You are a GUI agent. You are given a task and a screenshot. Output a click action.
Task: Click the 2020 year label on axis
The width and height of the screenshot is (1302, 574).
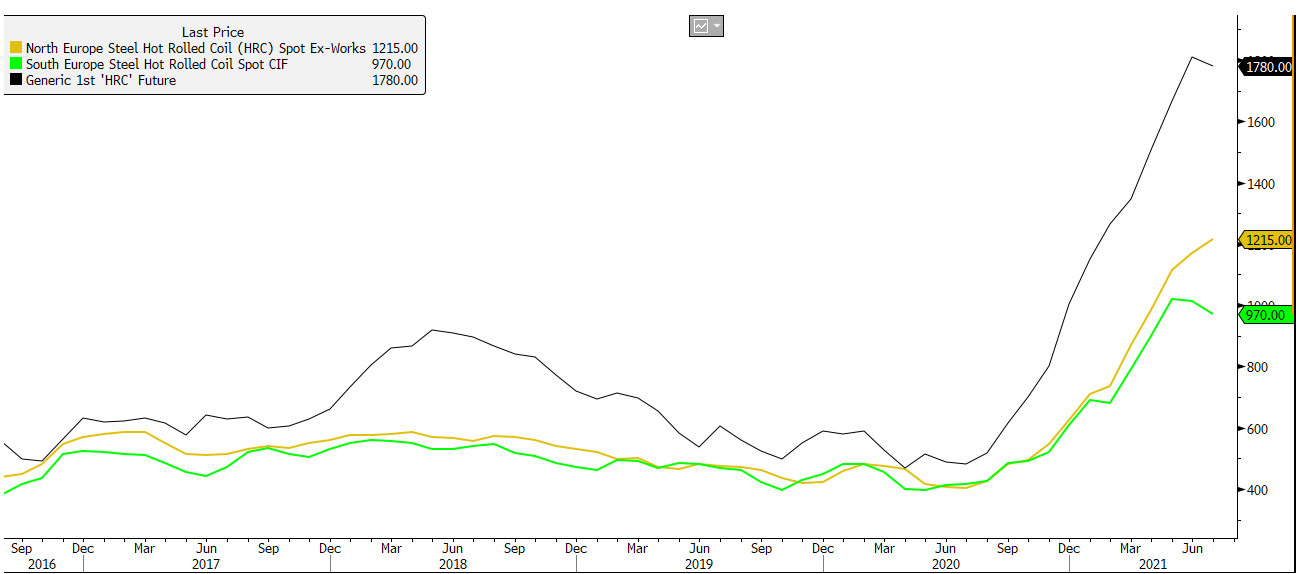pyautogui.click(x=945, y=565)
